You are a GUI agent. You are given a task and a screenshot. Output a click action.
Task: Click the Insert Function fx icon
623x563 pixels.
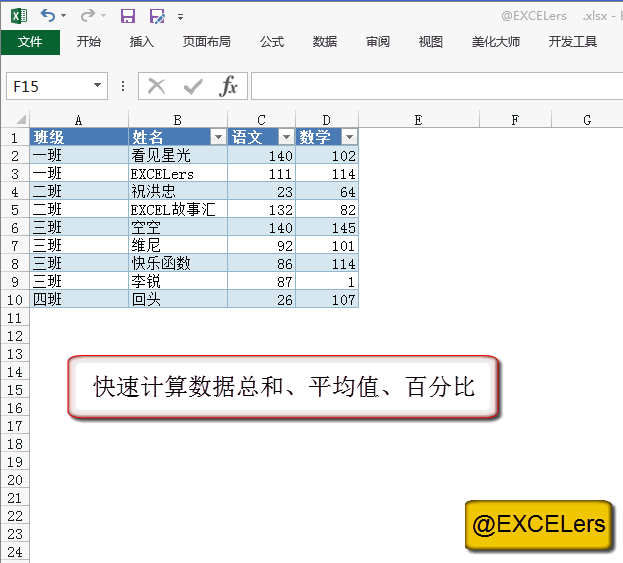229,86
